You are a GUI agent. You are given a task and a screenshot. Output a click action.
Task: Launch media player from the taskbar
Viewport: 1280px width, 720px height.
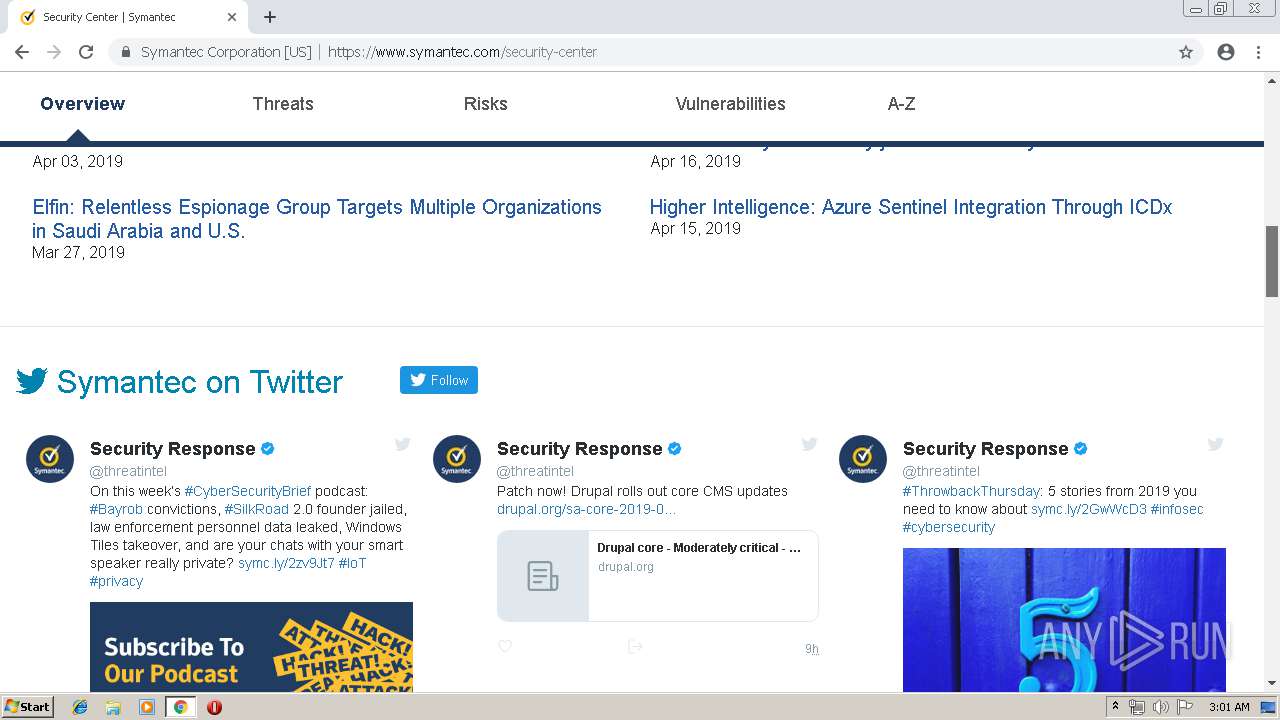click(147, 707)
